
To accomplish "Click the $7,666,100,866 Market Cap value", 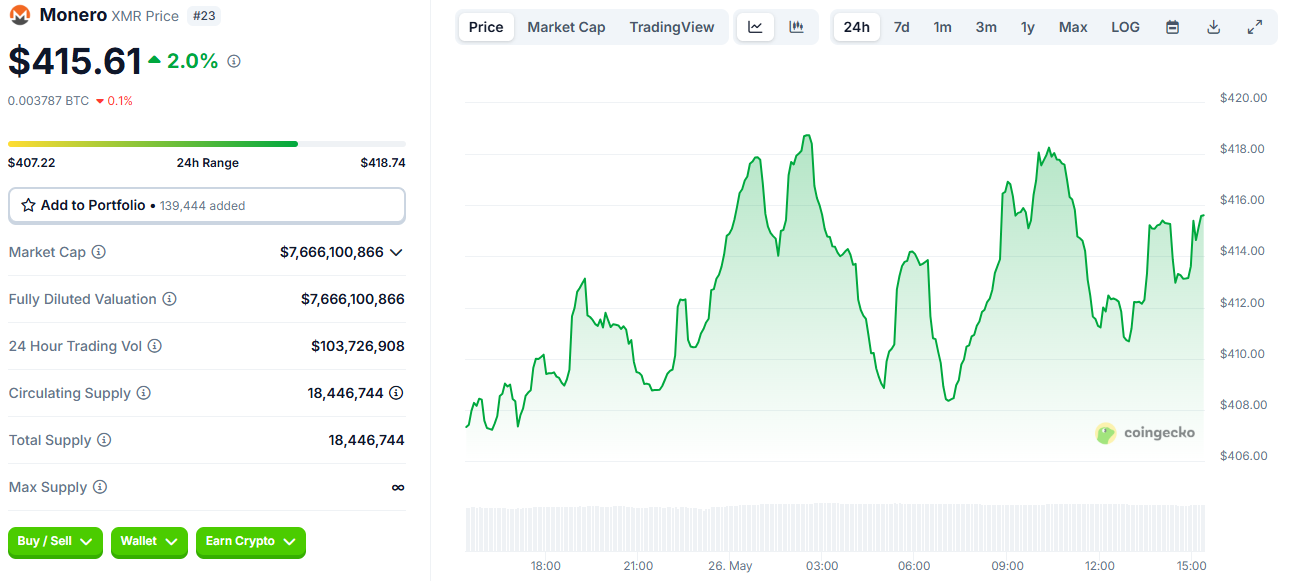I will coord(332,252).
